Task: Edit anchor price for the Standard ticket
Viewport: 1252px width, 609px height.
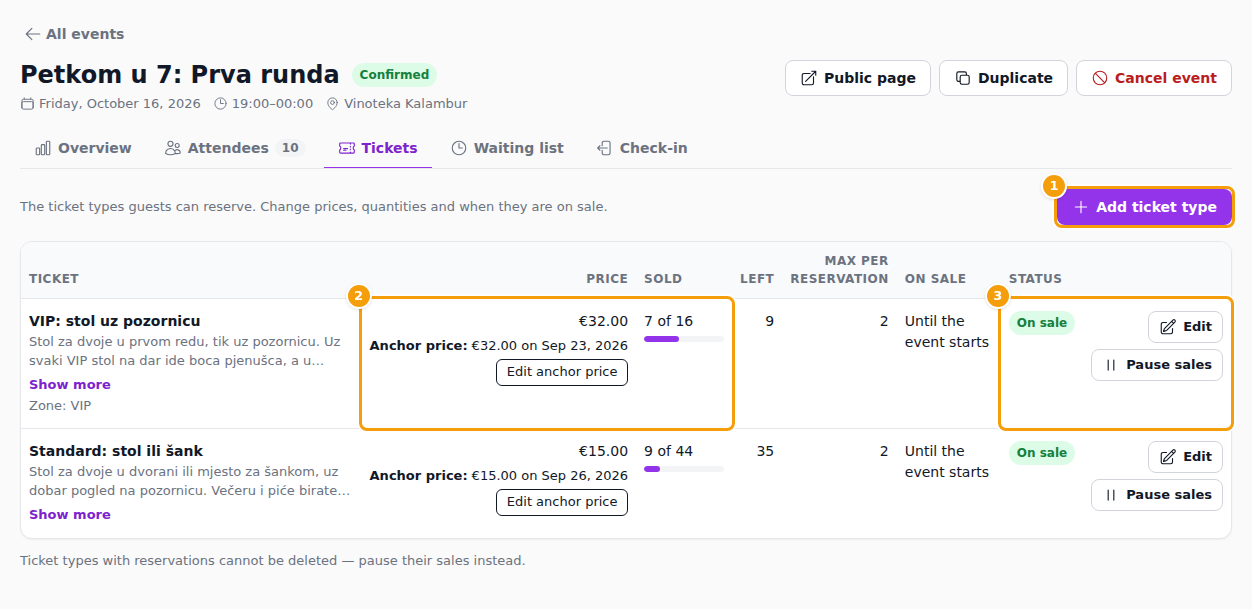Action: (x=562, y=502)
